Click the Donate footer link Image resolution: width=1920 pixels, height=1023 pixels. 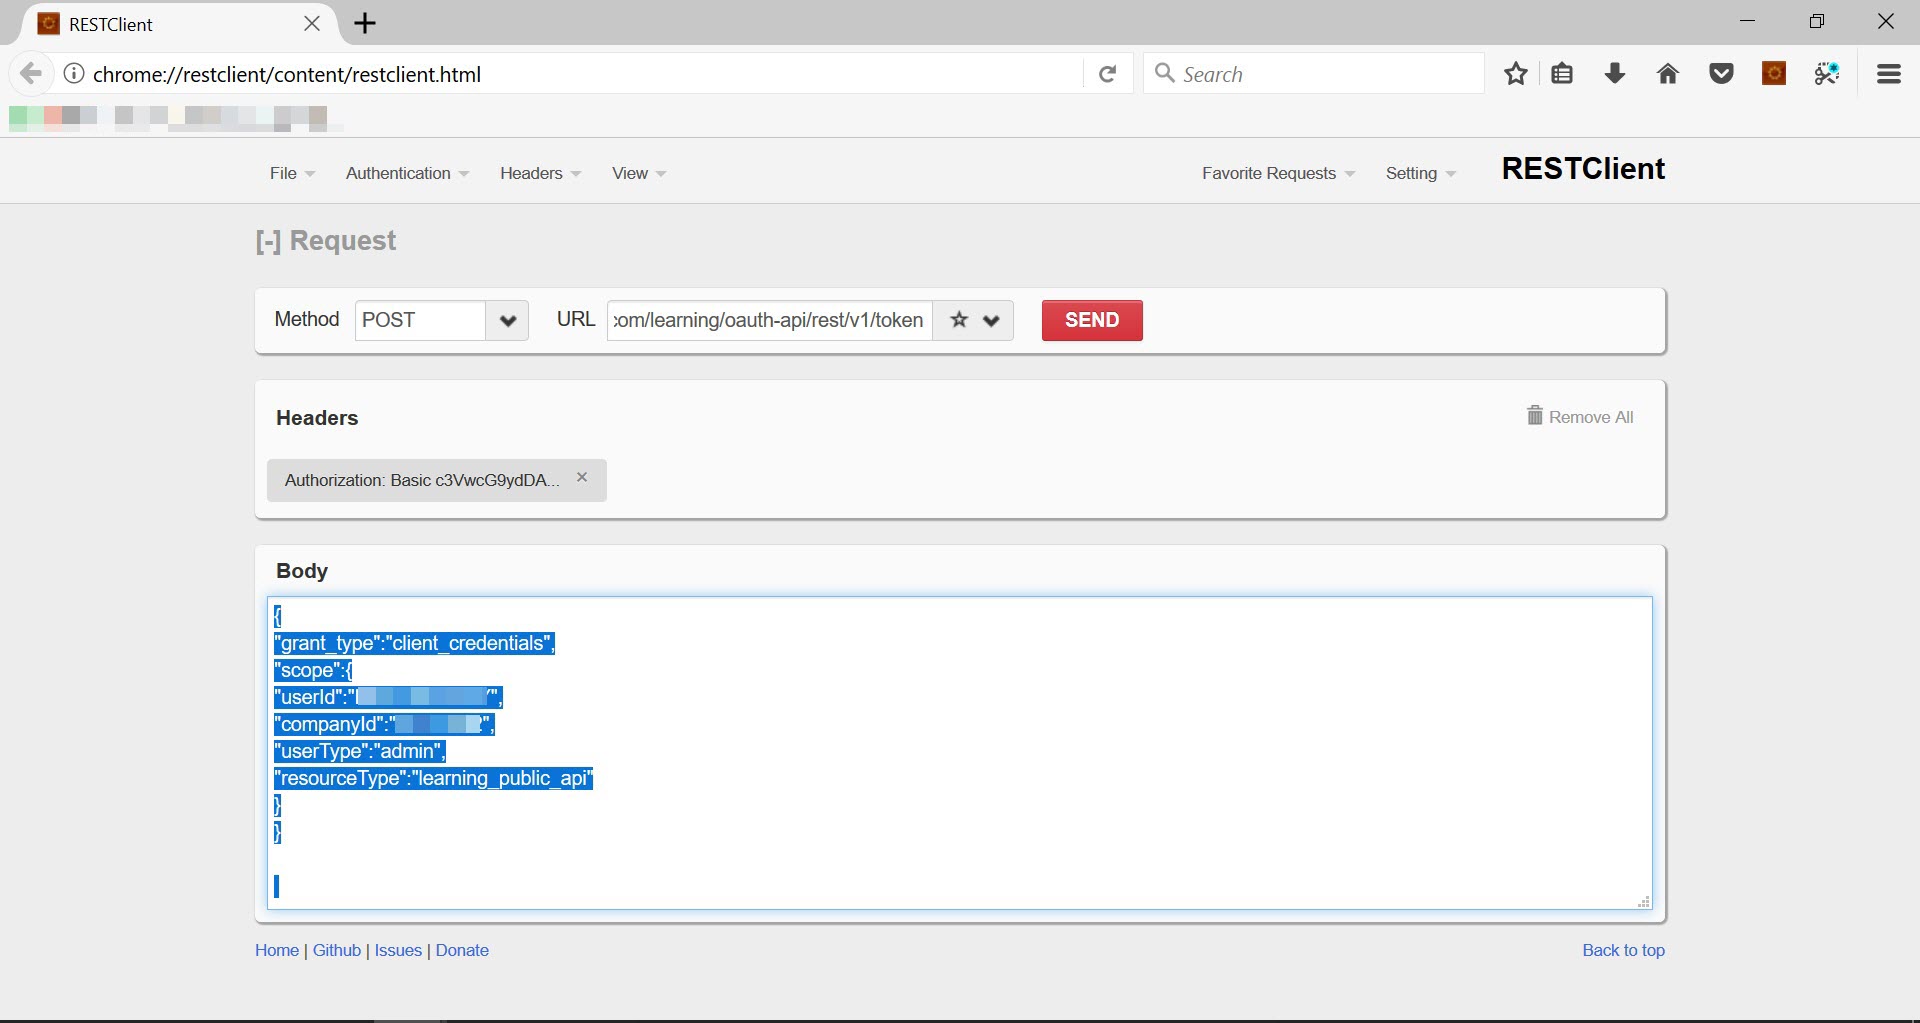(x=462, y=950)
